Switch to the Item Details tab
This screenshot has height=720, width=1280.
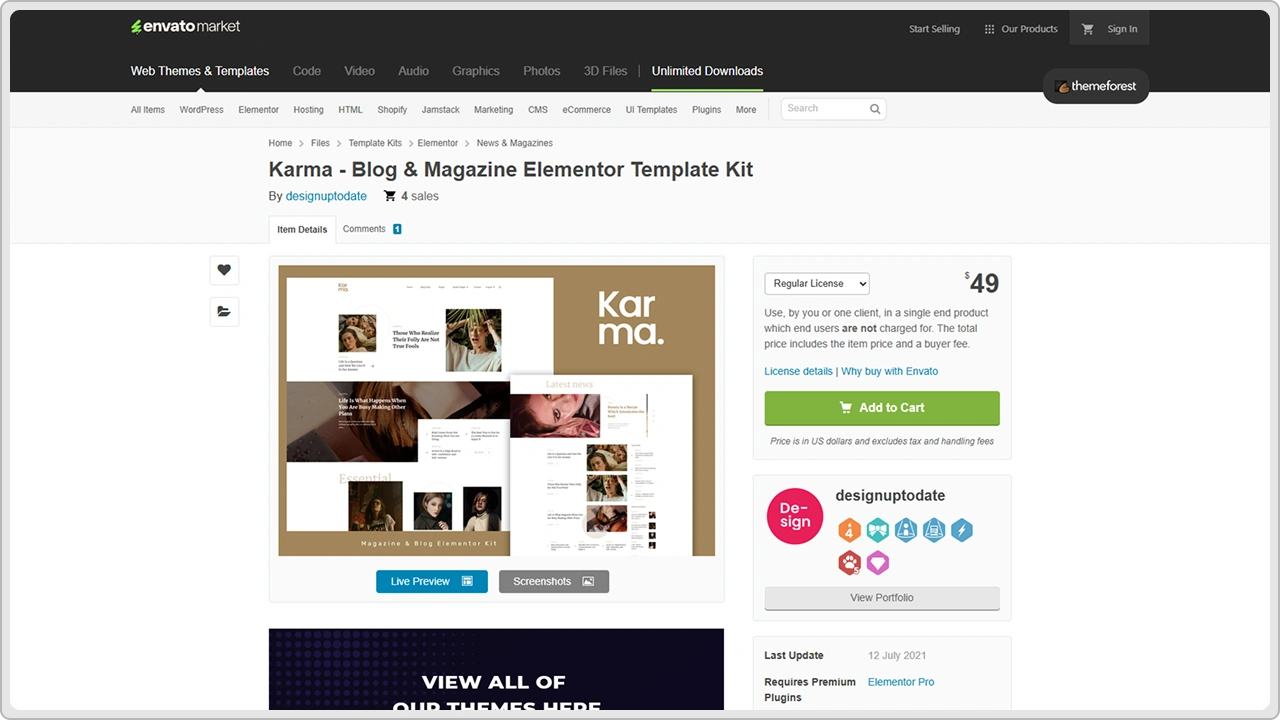click(302, 229)
